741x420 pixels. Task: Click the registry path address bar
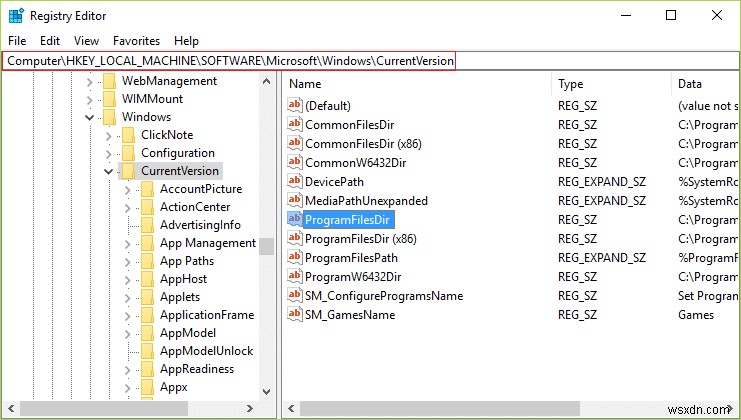pos(370,61)
